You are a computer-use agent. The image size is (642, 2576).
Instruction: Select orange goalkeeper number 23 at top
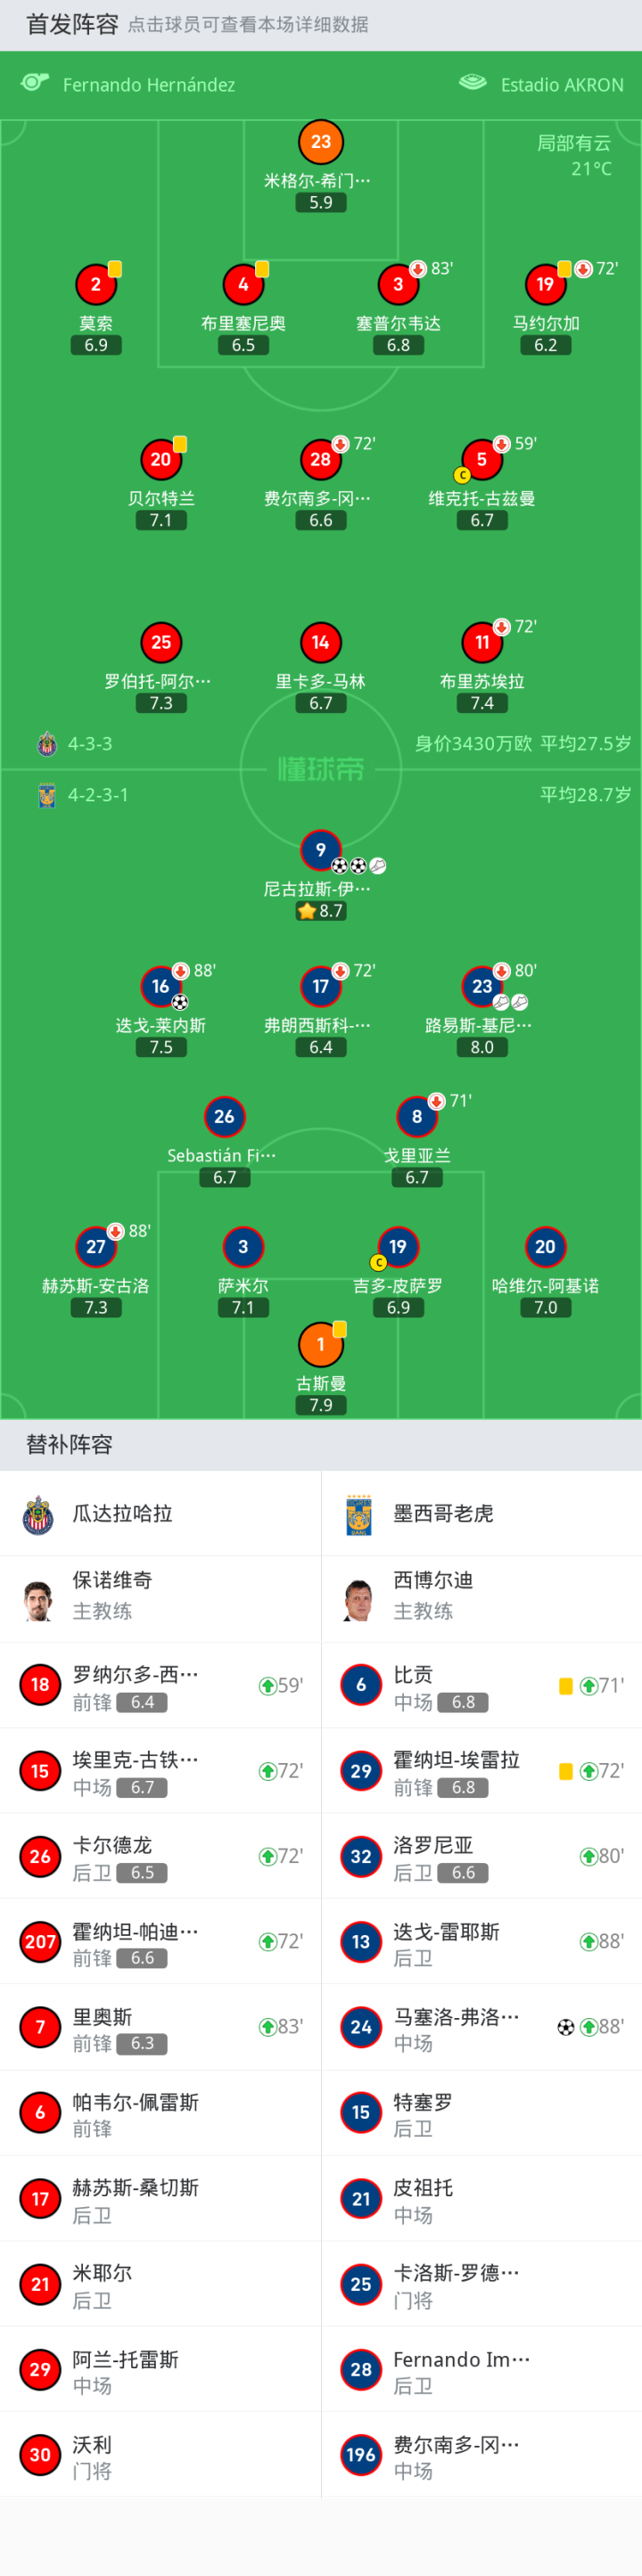point(320,142)
